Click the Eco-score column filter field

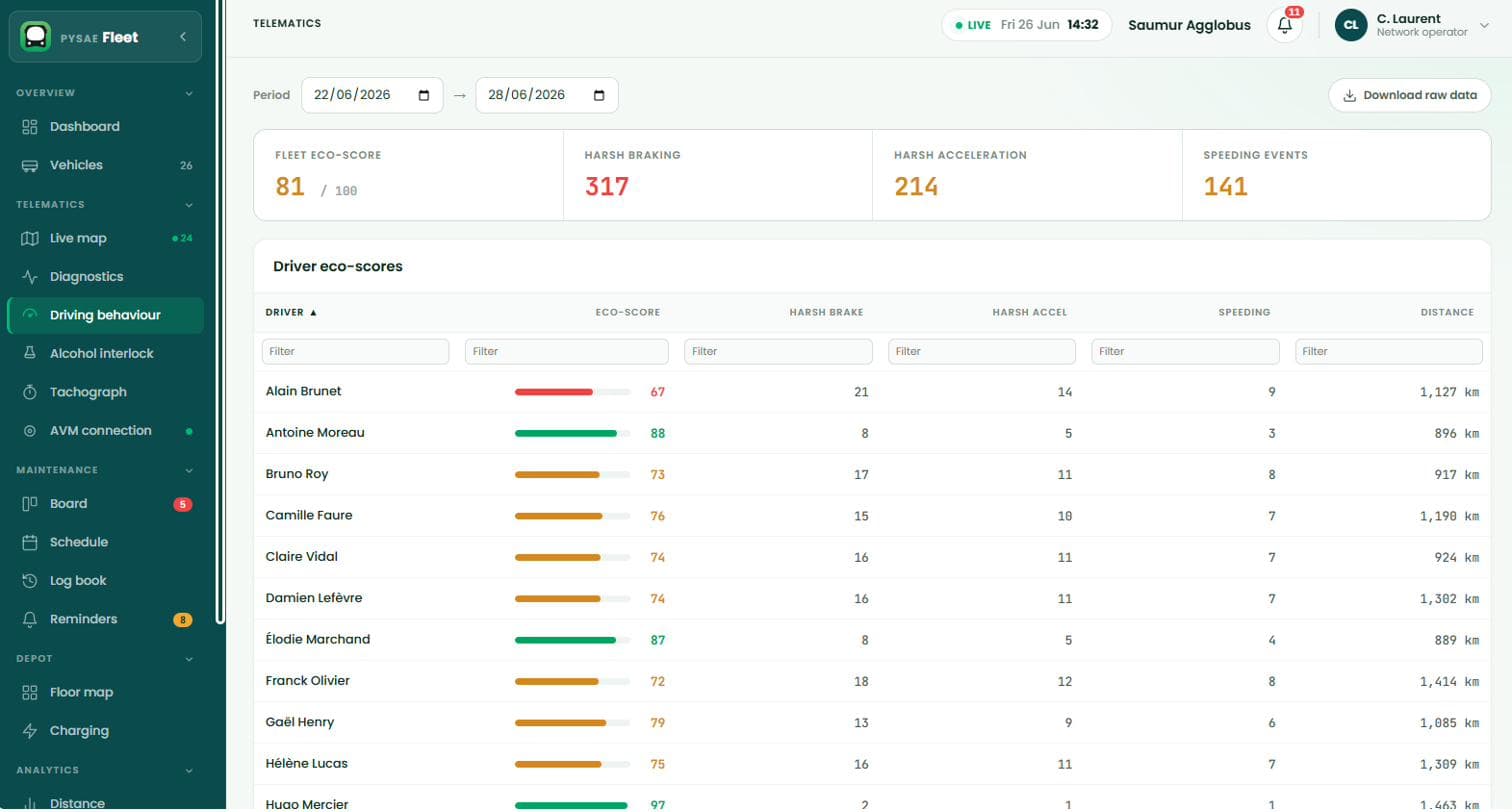566,351
